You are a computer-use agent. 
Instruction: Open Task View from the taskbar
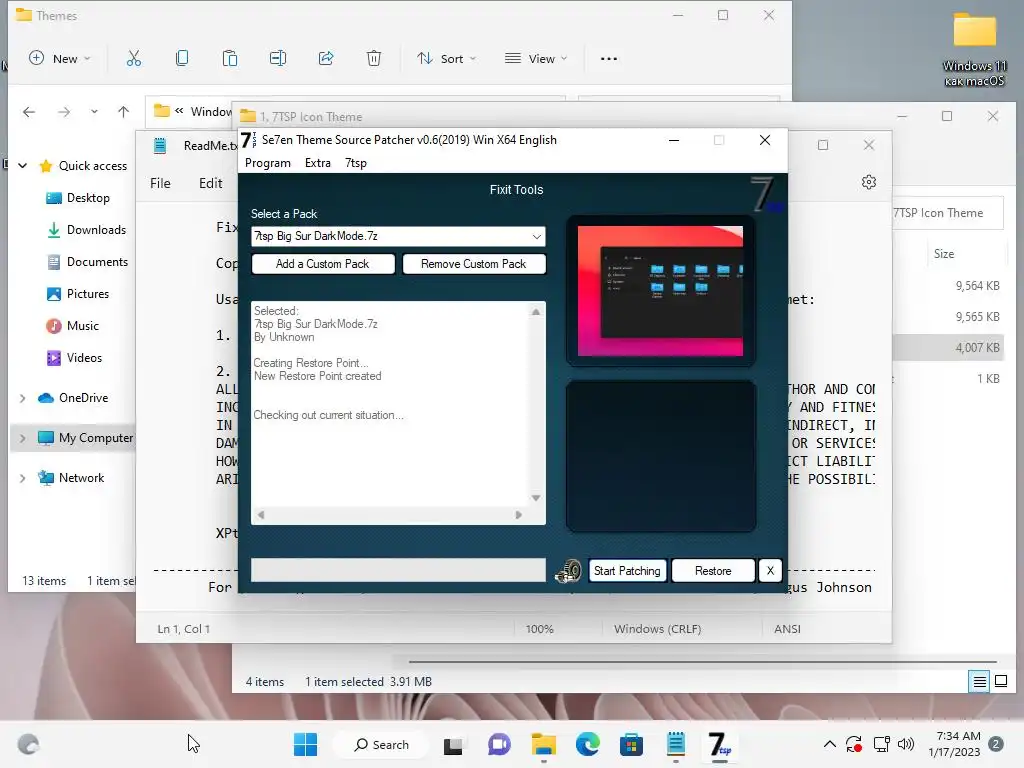(x=453, y=745)
